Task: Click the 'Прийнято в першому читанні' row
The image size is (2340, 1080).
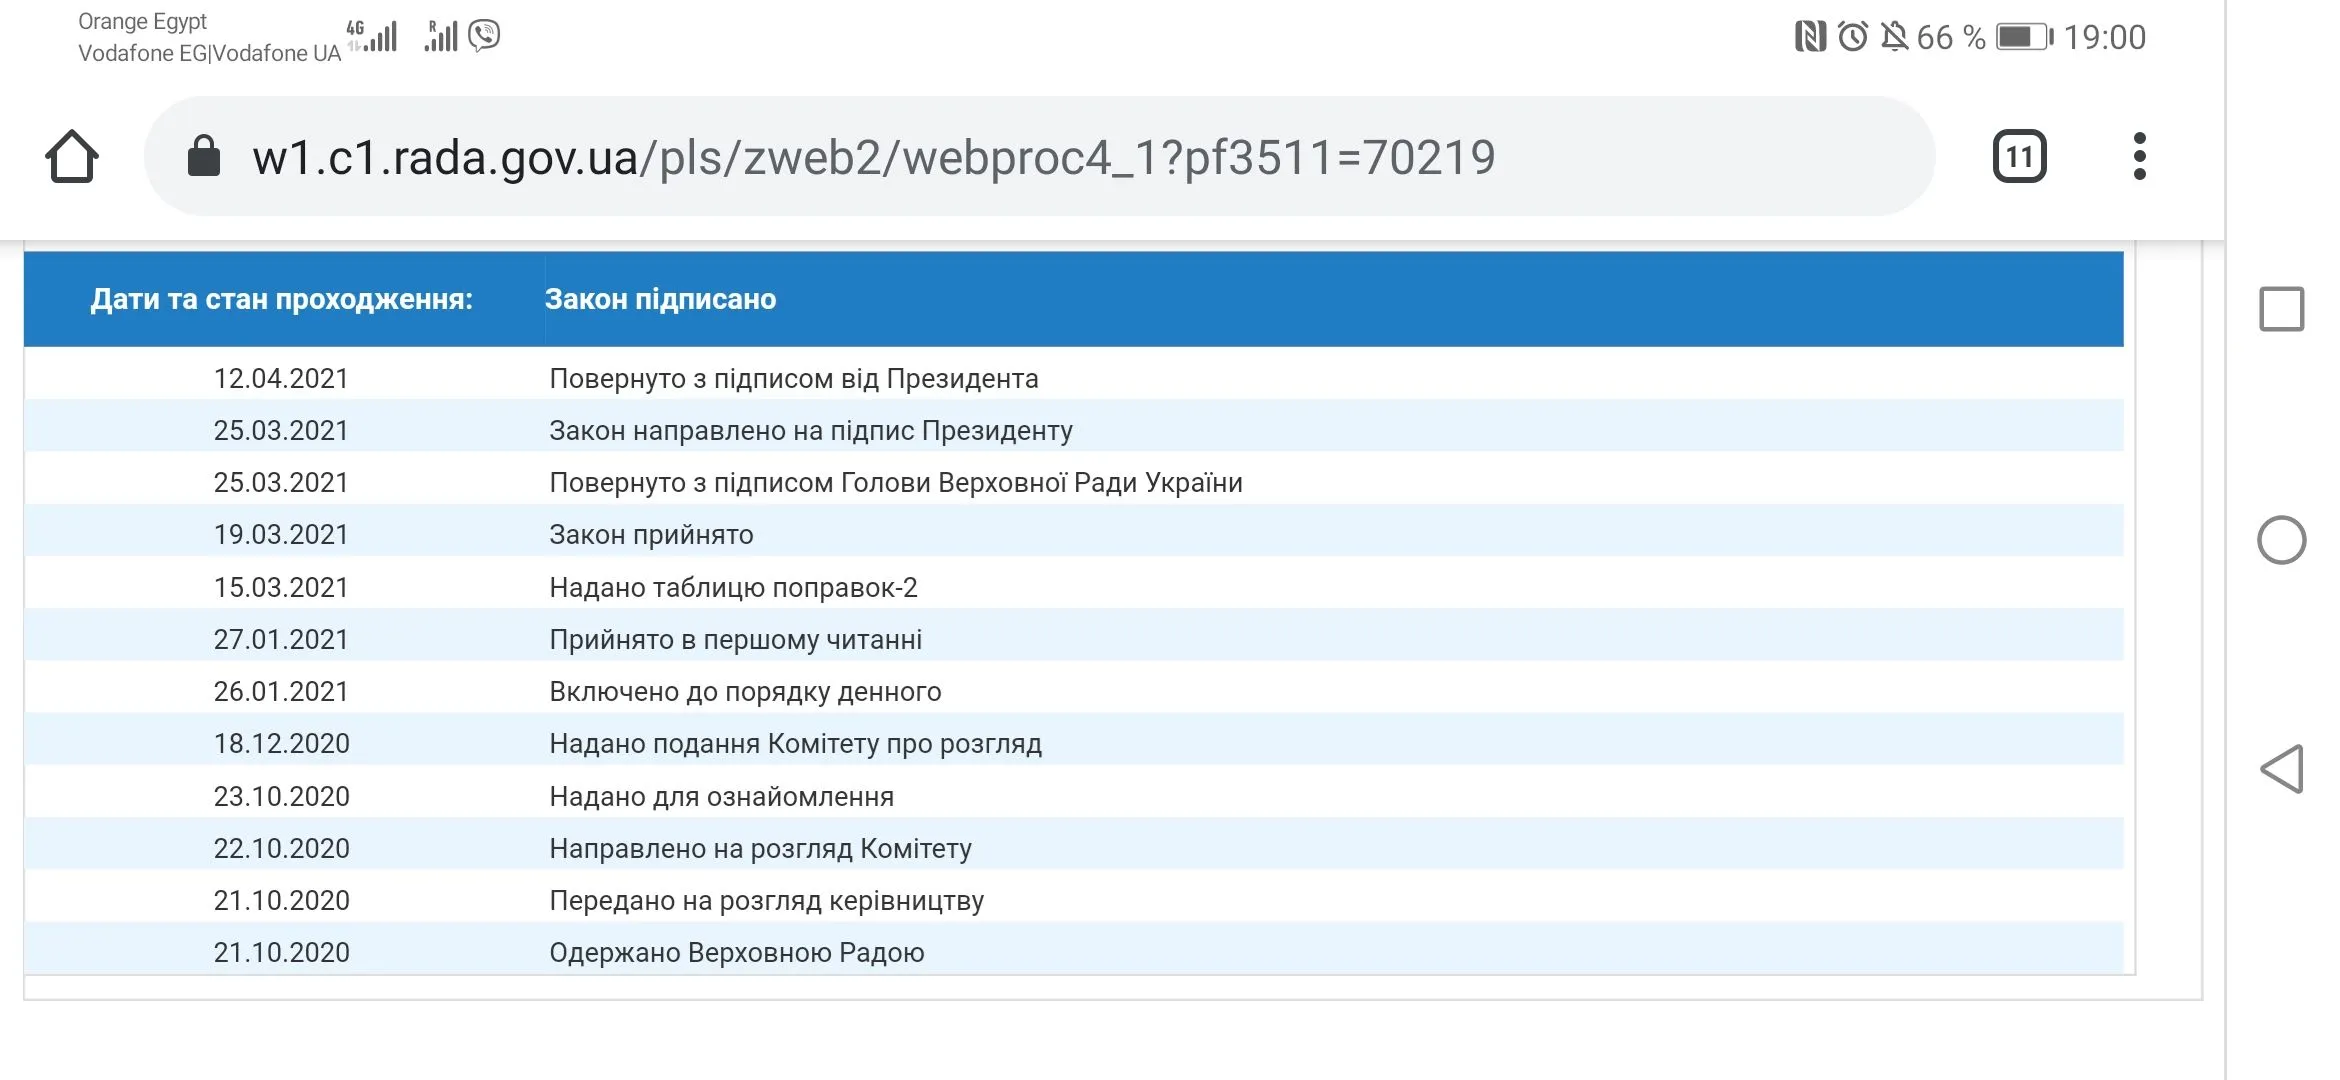Action: click(x=735, y=640)
